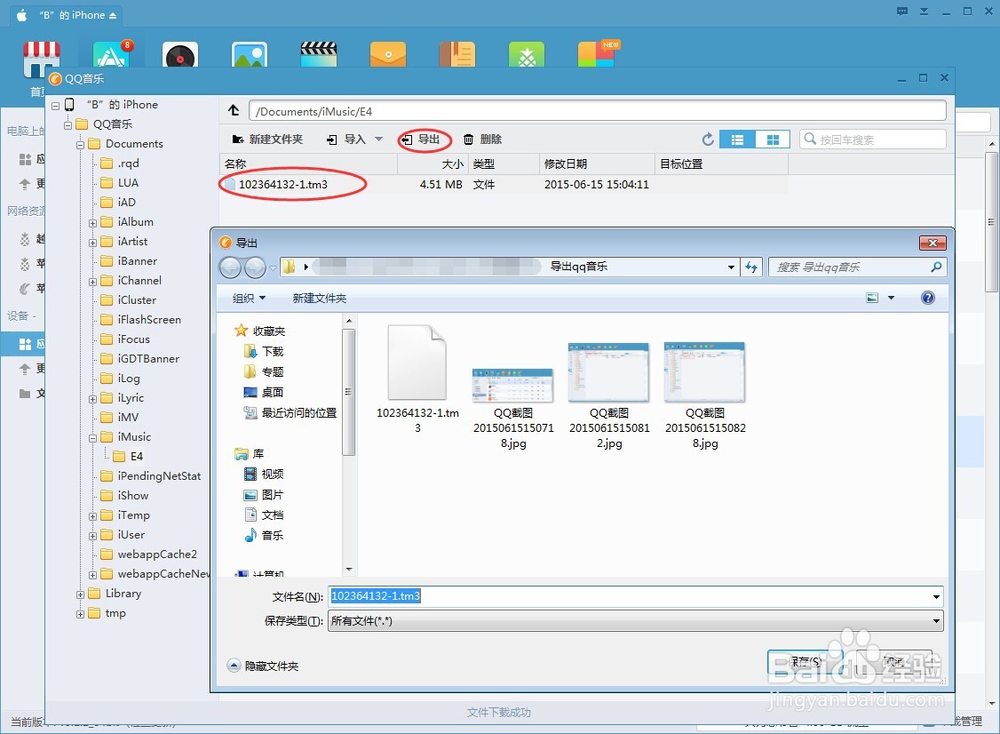Click the 文件名 filename input field
1000x734 pixels.
click(635, 596)
